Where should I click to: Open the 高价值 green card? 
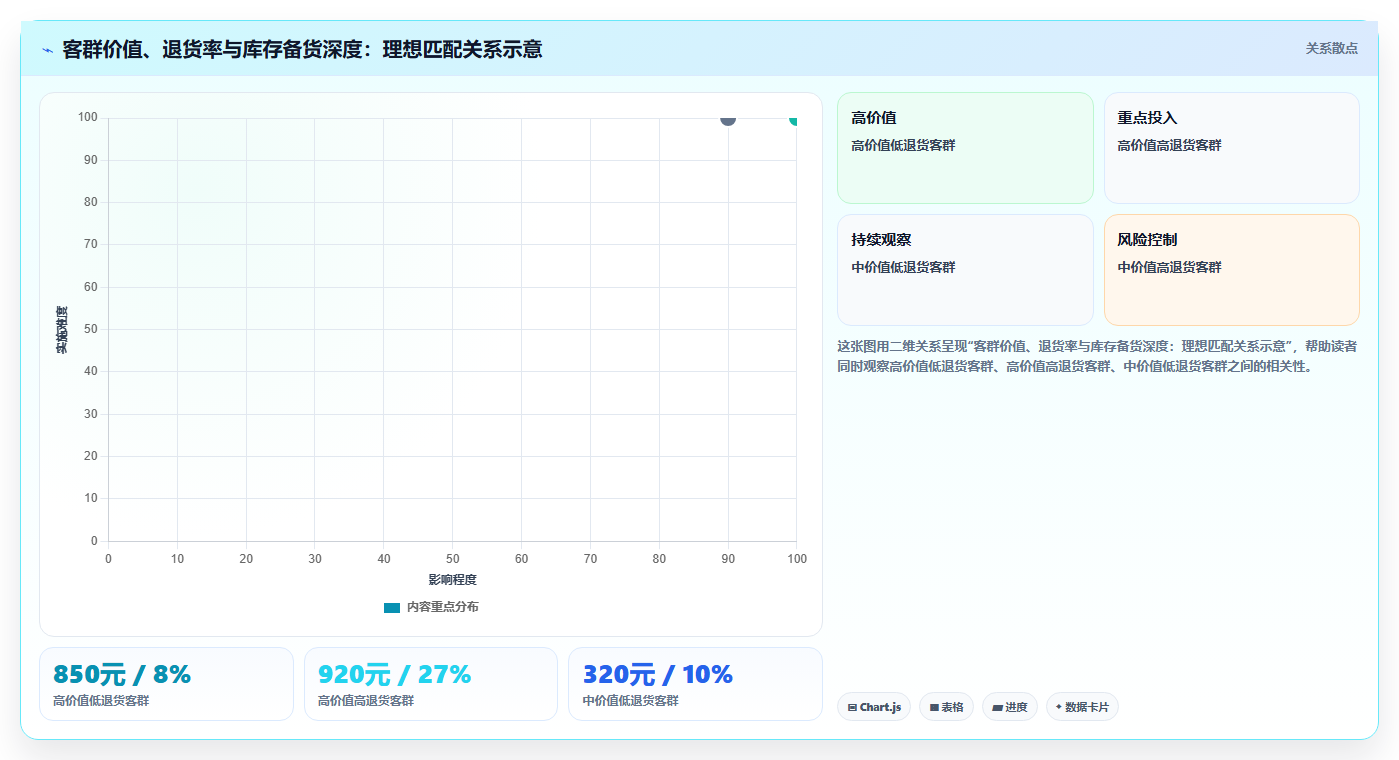965,148
